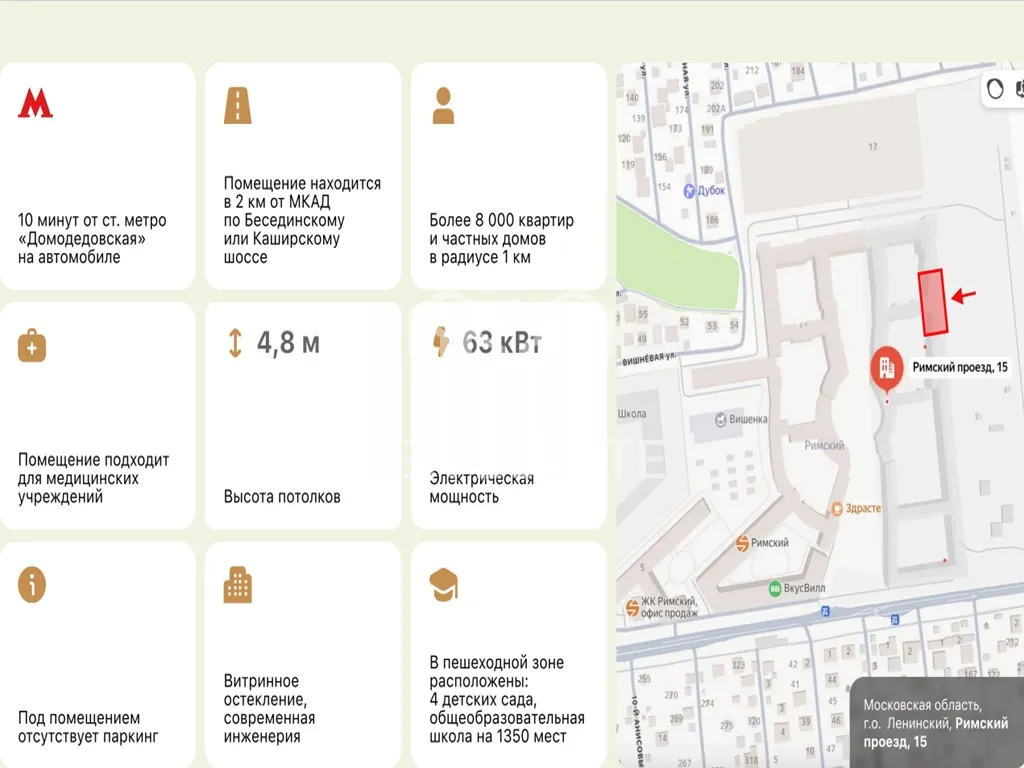Image resolution: width=1024 pixels, height=768 pixels.
Task: Click the Вишенка marker on the map
Action: click(x=724, y=420)
